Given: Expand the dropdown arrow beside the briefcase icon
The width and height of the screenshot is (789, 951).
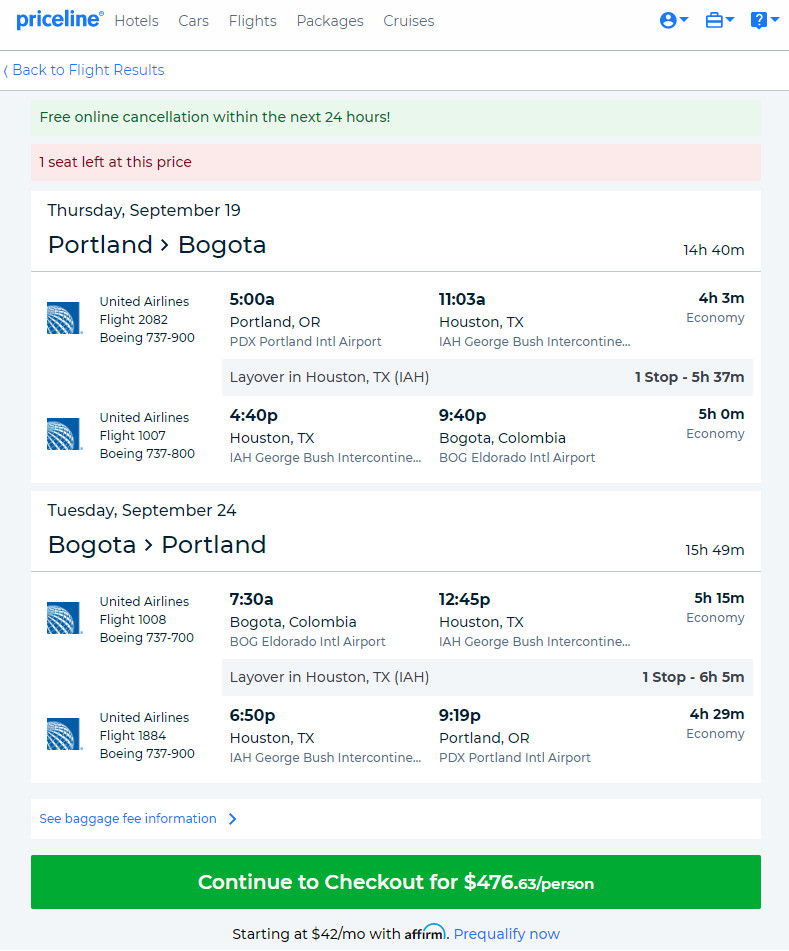Looking at the screenshot, I should [x=730, y=19].
